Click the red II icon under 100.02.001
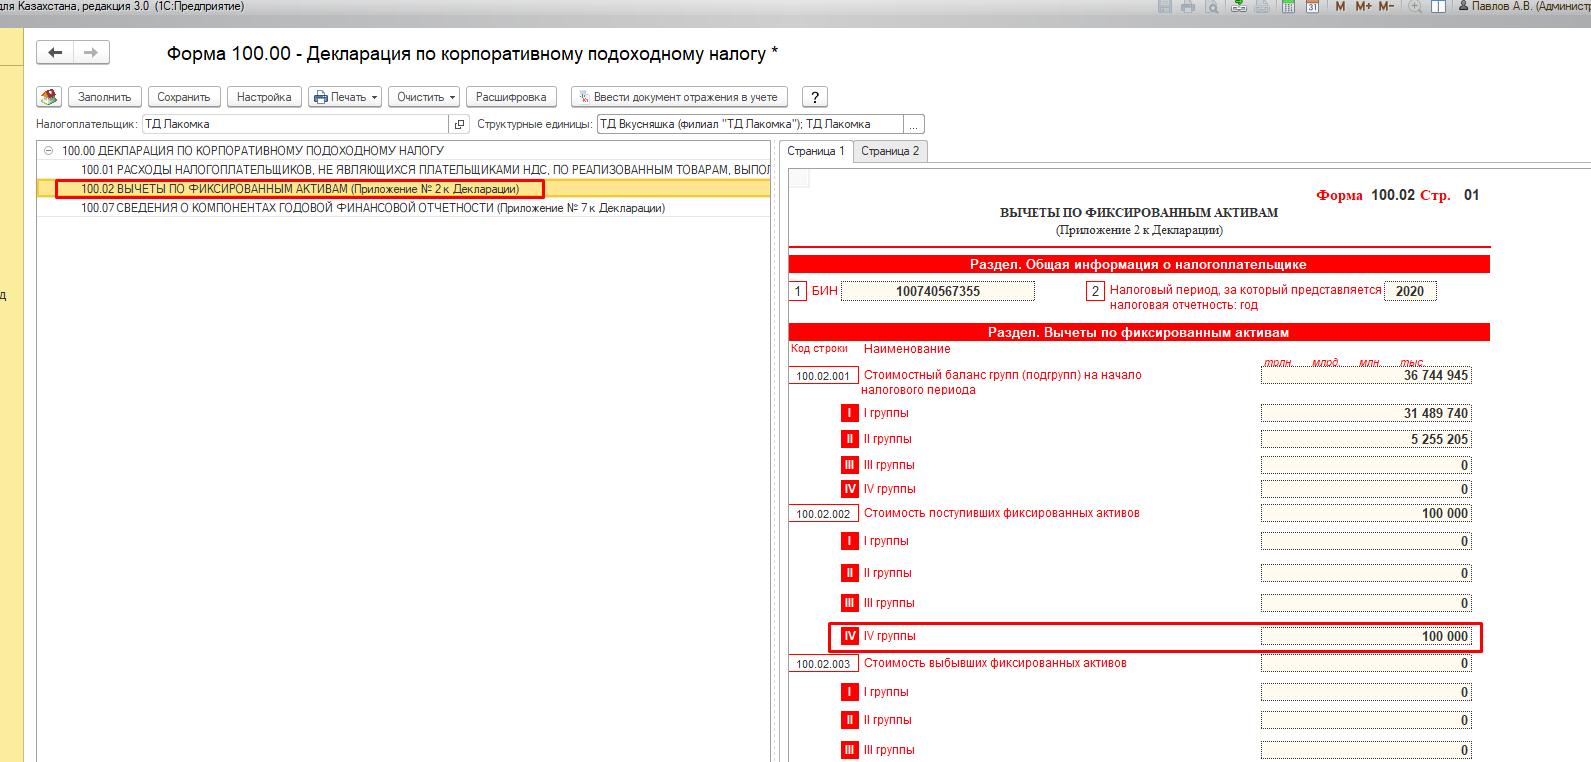 pos(850,439)
